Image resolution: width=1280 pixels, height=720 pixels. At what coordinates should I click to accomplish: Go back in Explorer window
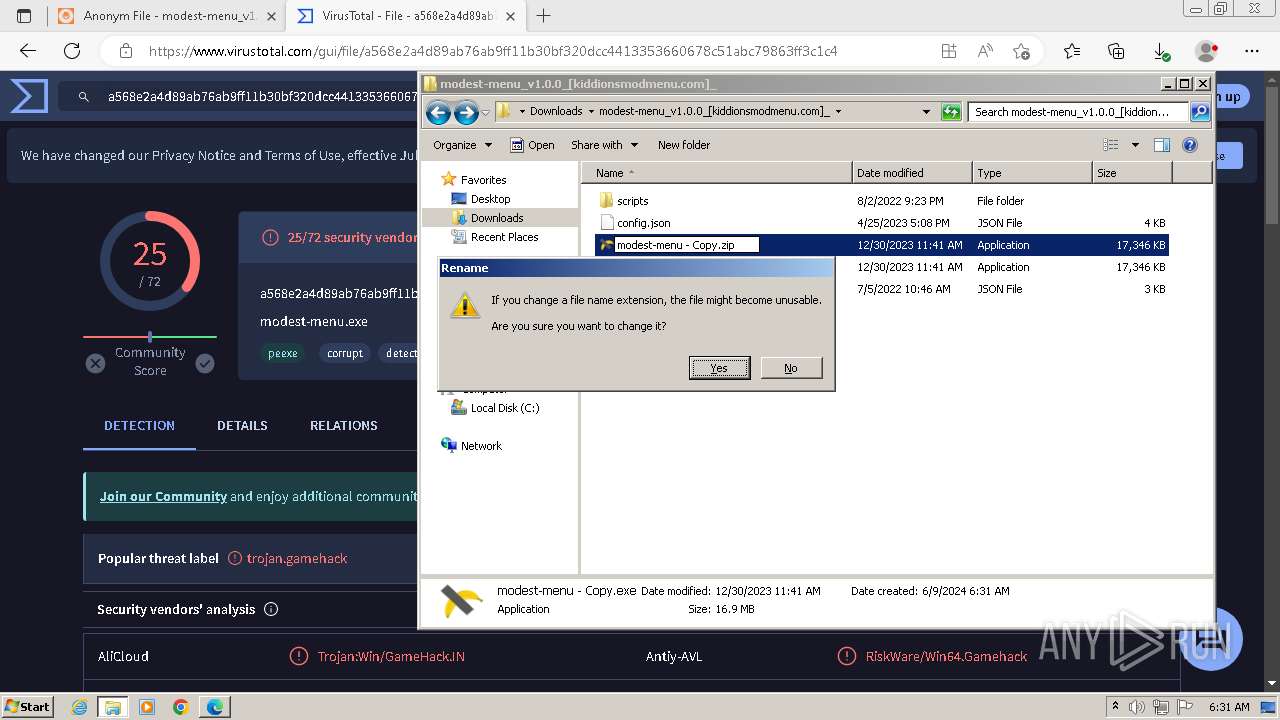(438, 112)
